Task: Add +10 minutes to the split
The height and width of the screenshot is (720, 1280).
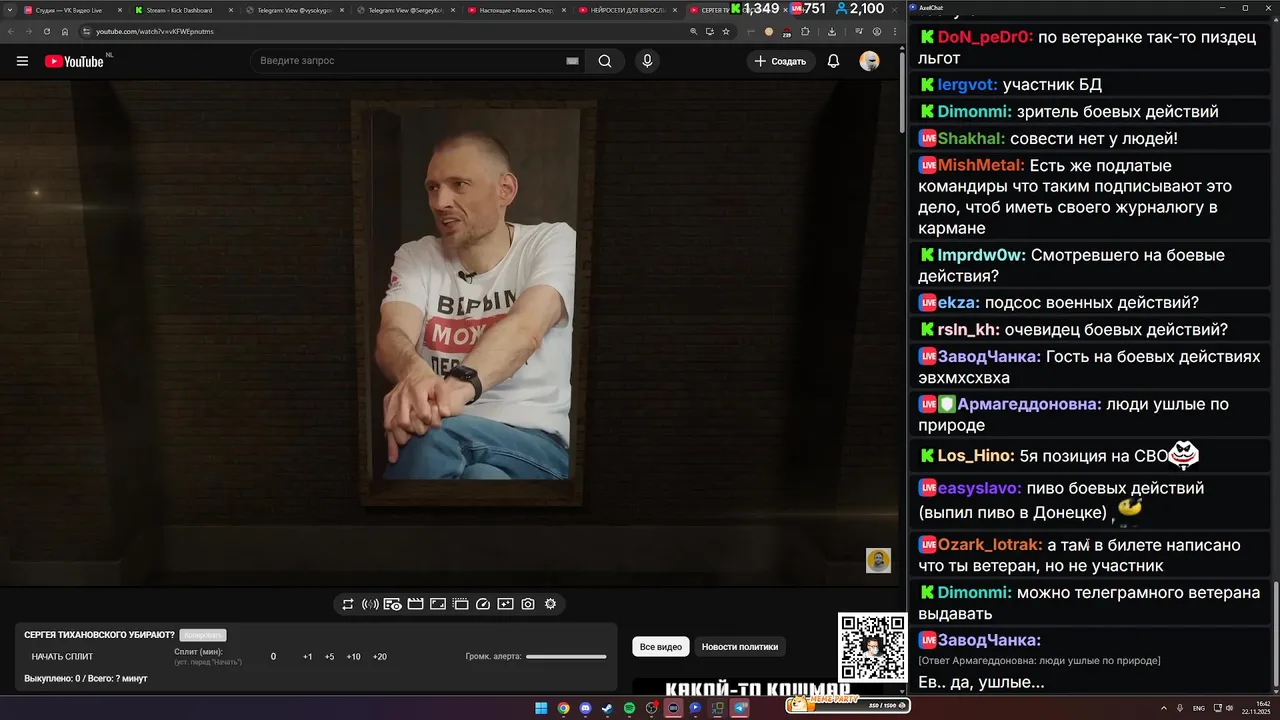Action: 353,657
